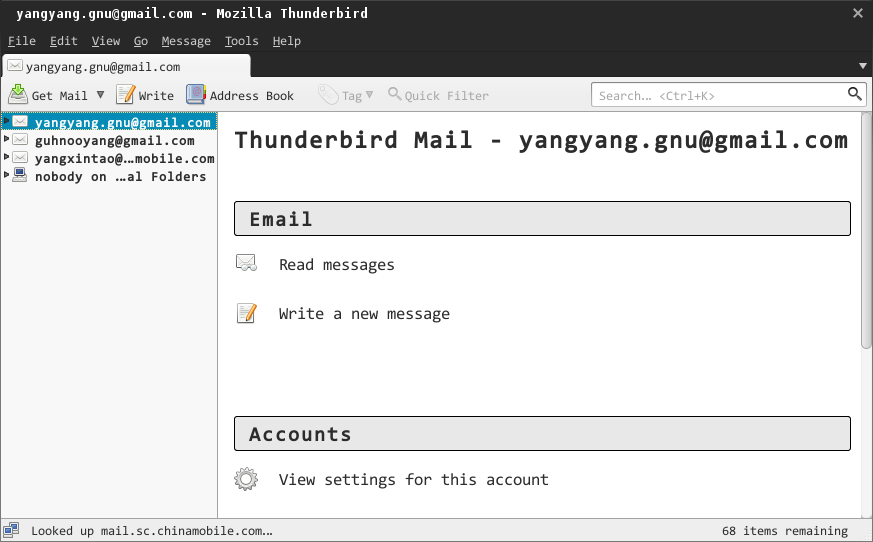Open the tab list dropdown arrow
The width and height of the screenshot is (873, 542).
862,66
